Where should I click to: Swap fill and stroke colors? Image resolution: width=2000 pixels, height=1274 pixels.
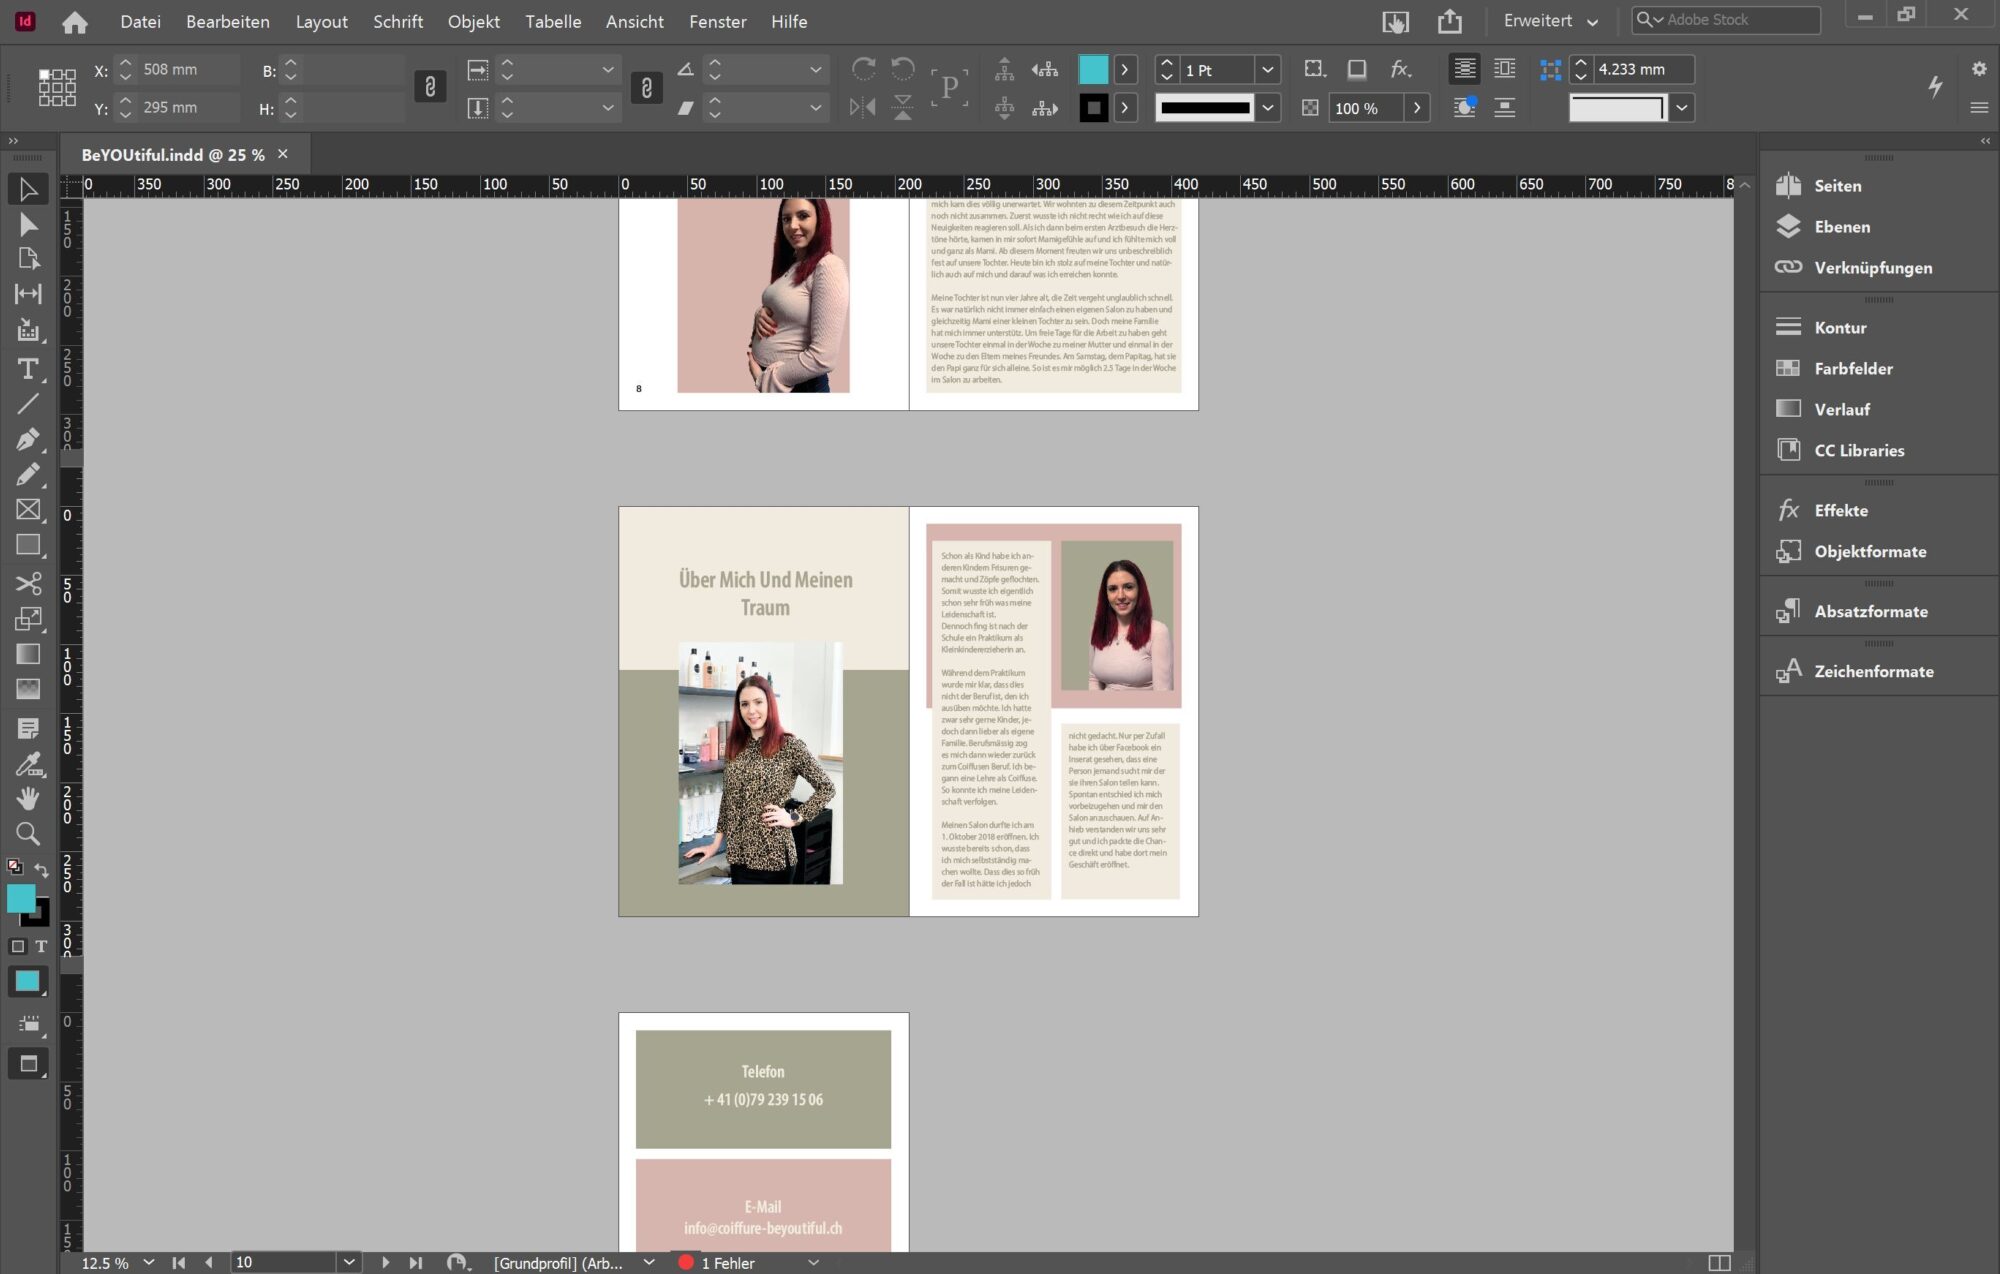[x=41, y=869]
